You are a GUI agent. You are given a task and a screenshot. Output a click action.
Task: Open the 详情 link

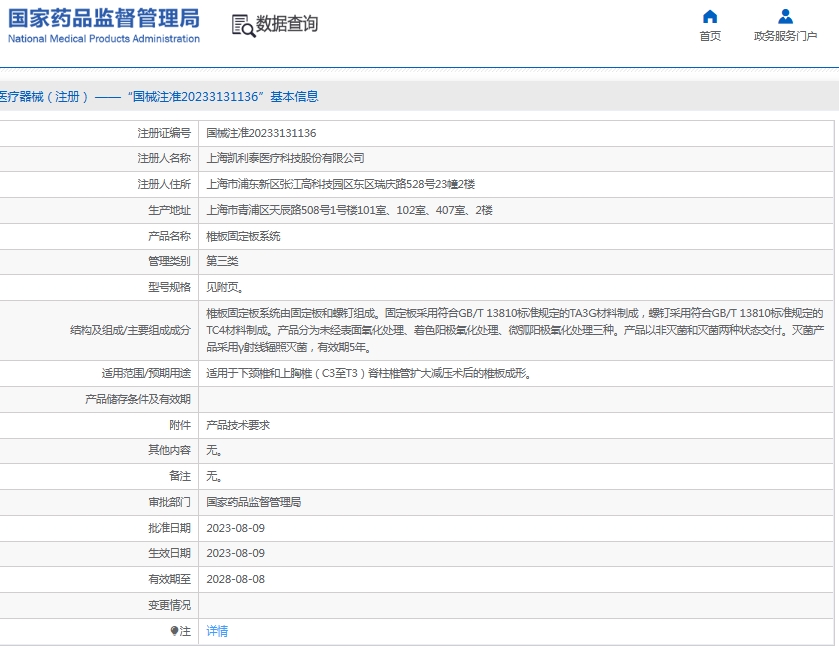pyautogui.click(x=217, y=631)
